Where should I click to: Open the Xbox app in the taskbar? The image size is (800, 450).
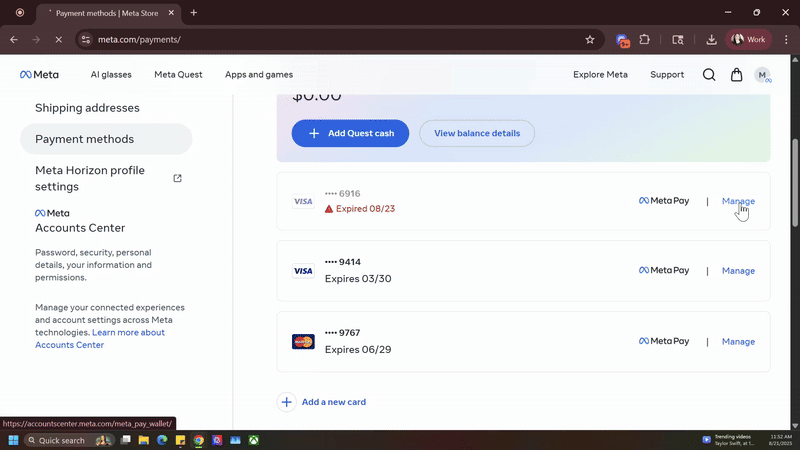254,440
